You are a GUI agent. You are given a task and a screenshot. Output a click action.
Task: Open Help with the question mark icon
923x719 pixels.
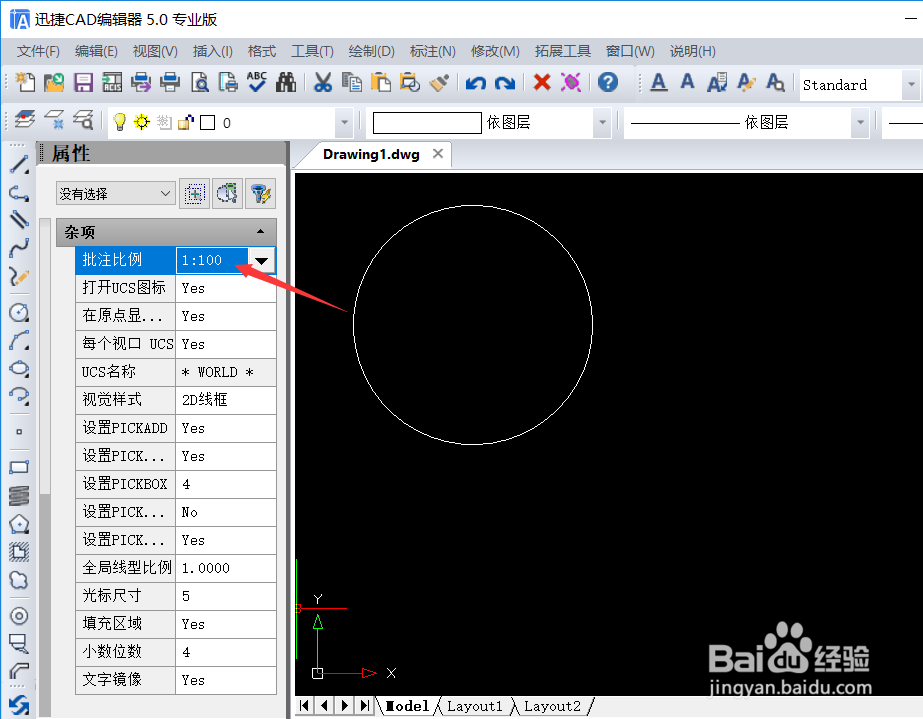pos(608,82)
